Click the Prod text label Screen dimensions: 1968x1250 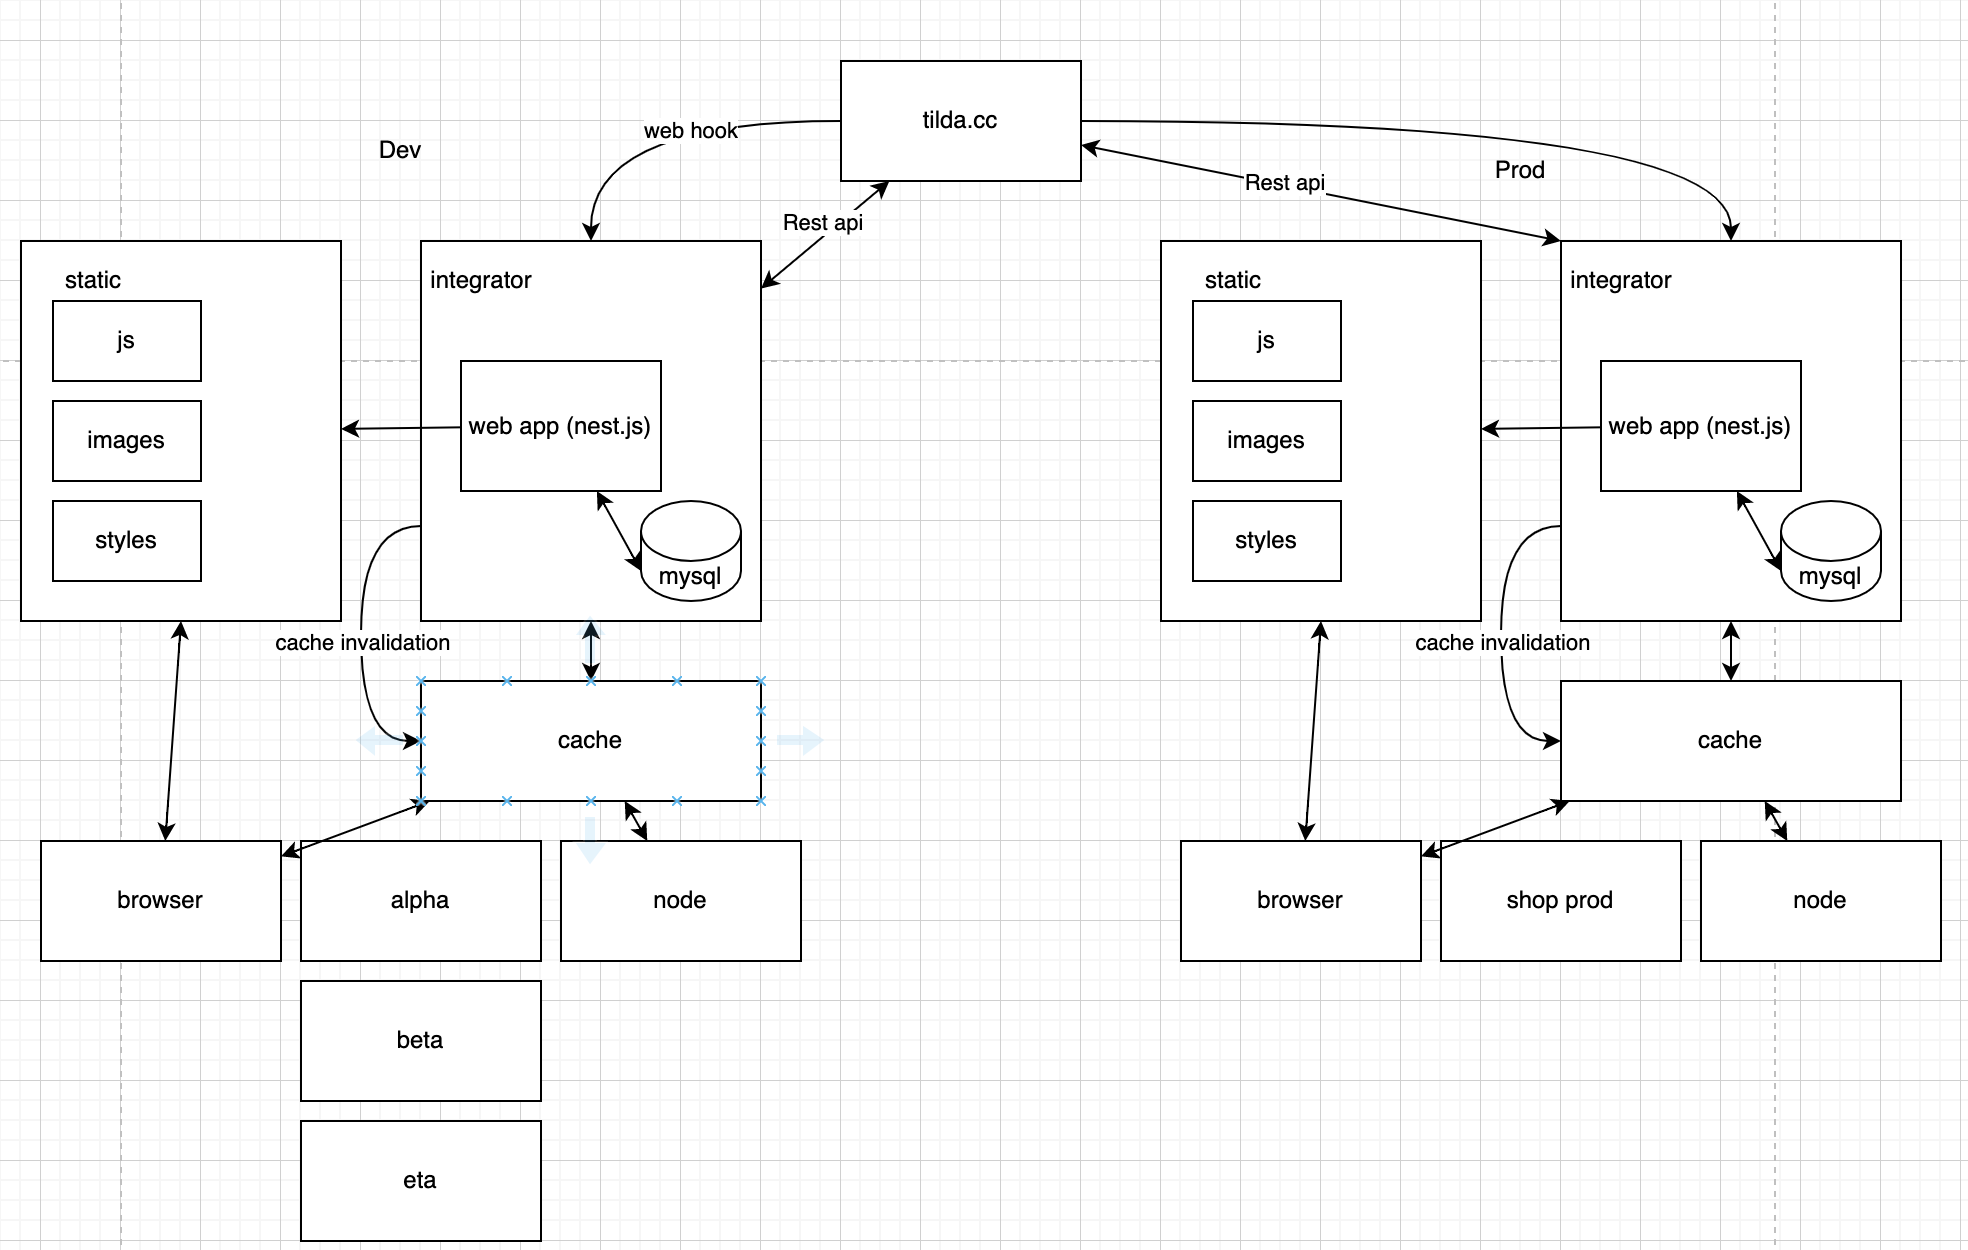click(x=1519, y=170)
